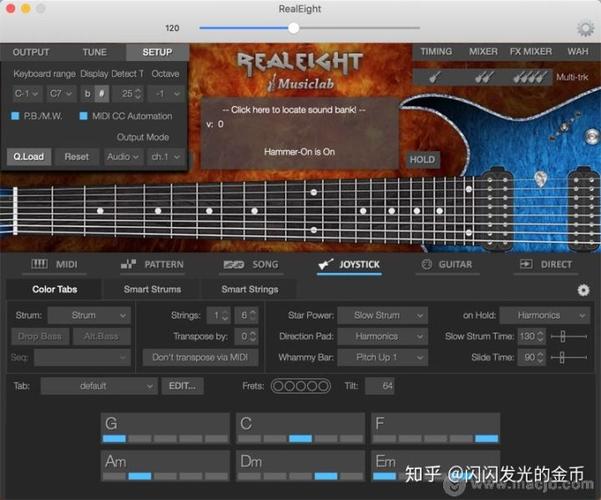601x500 pixels.
Task: Open Star Power Slow Strum dropdown
Action: click(383, 315)
